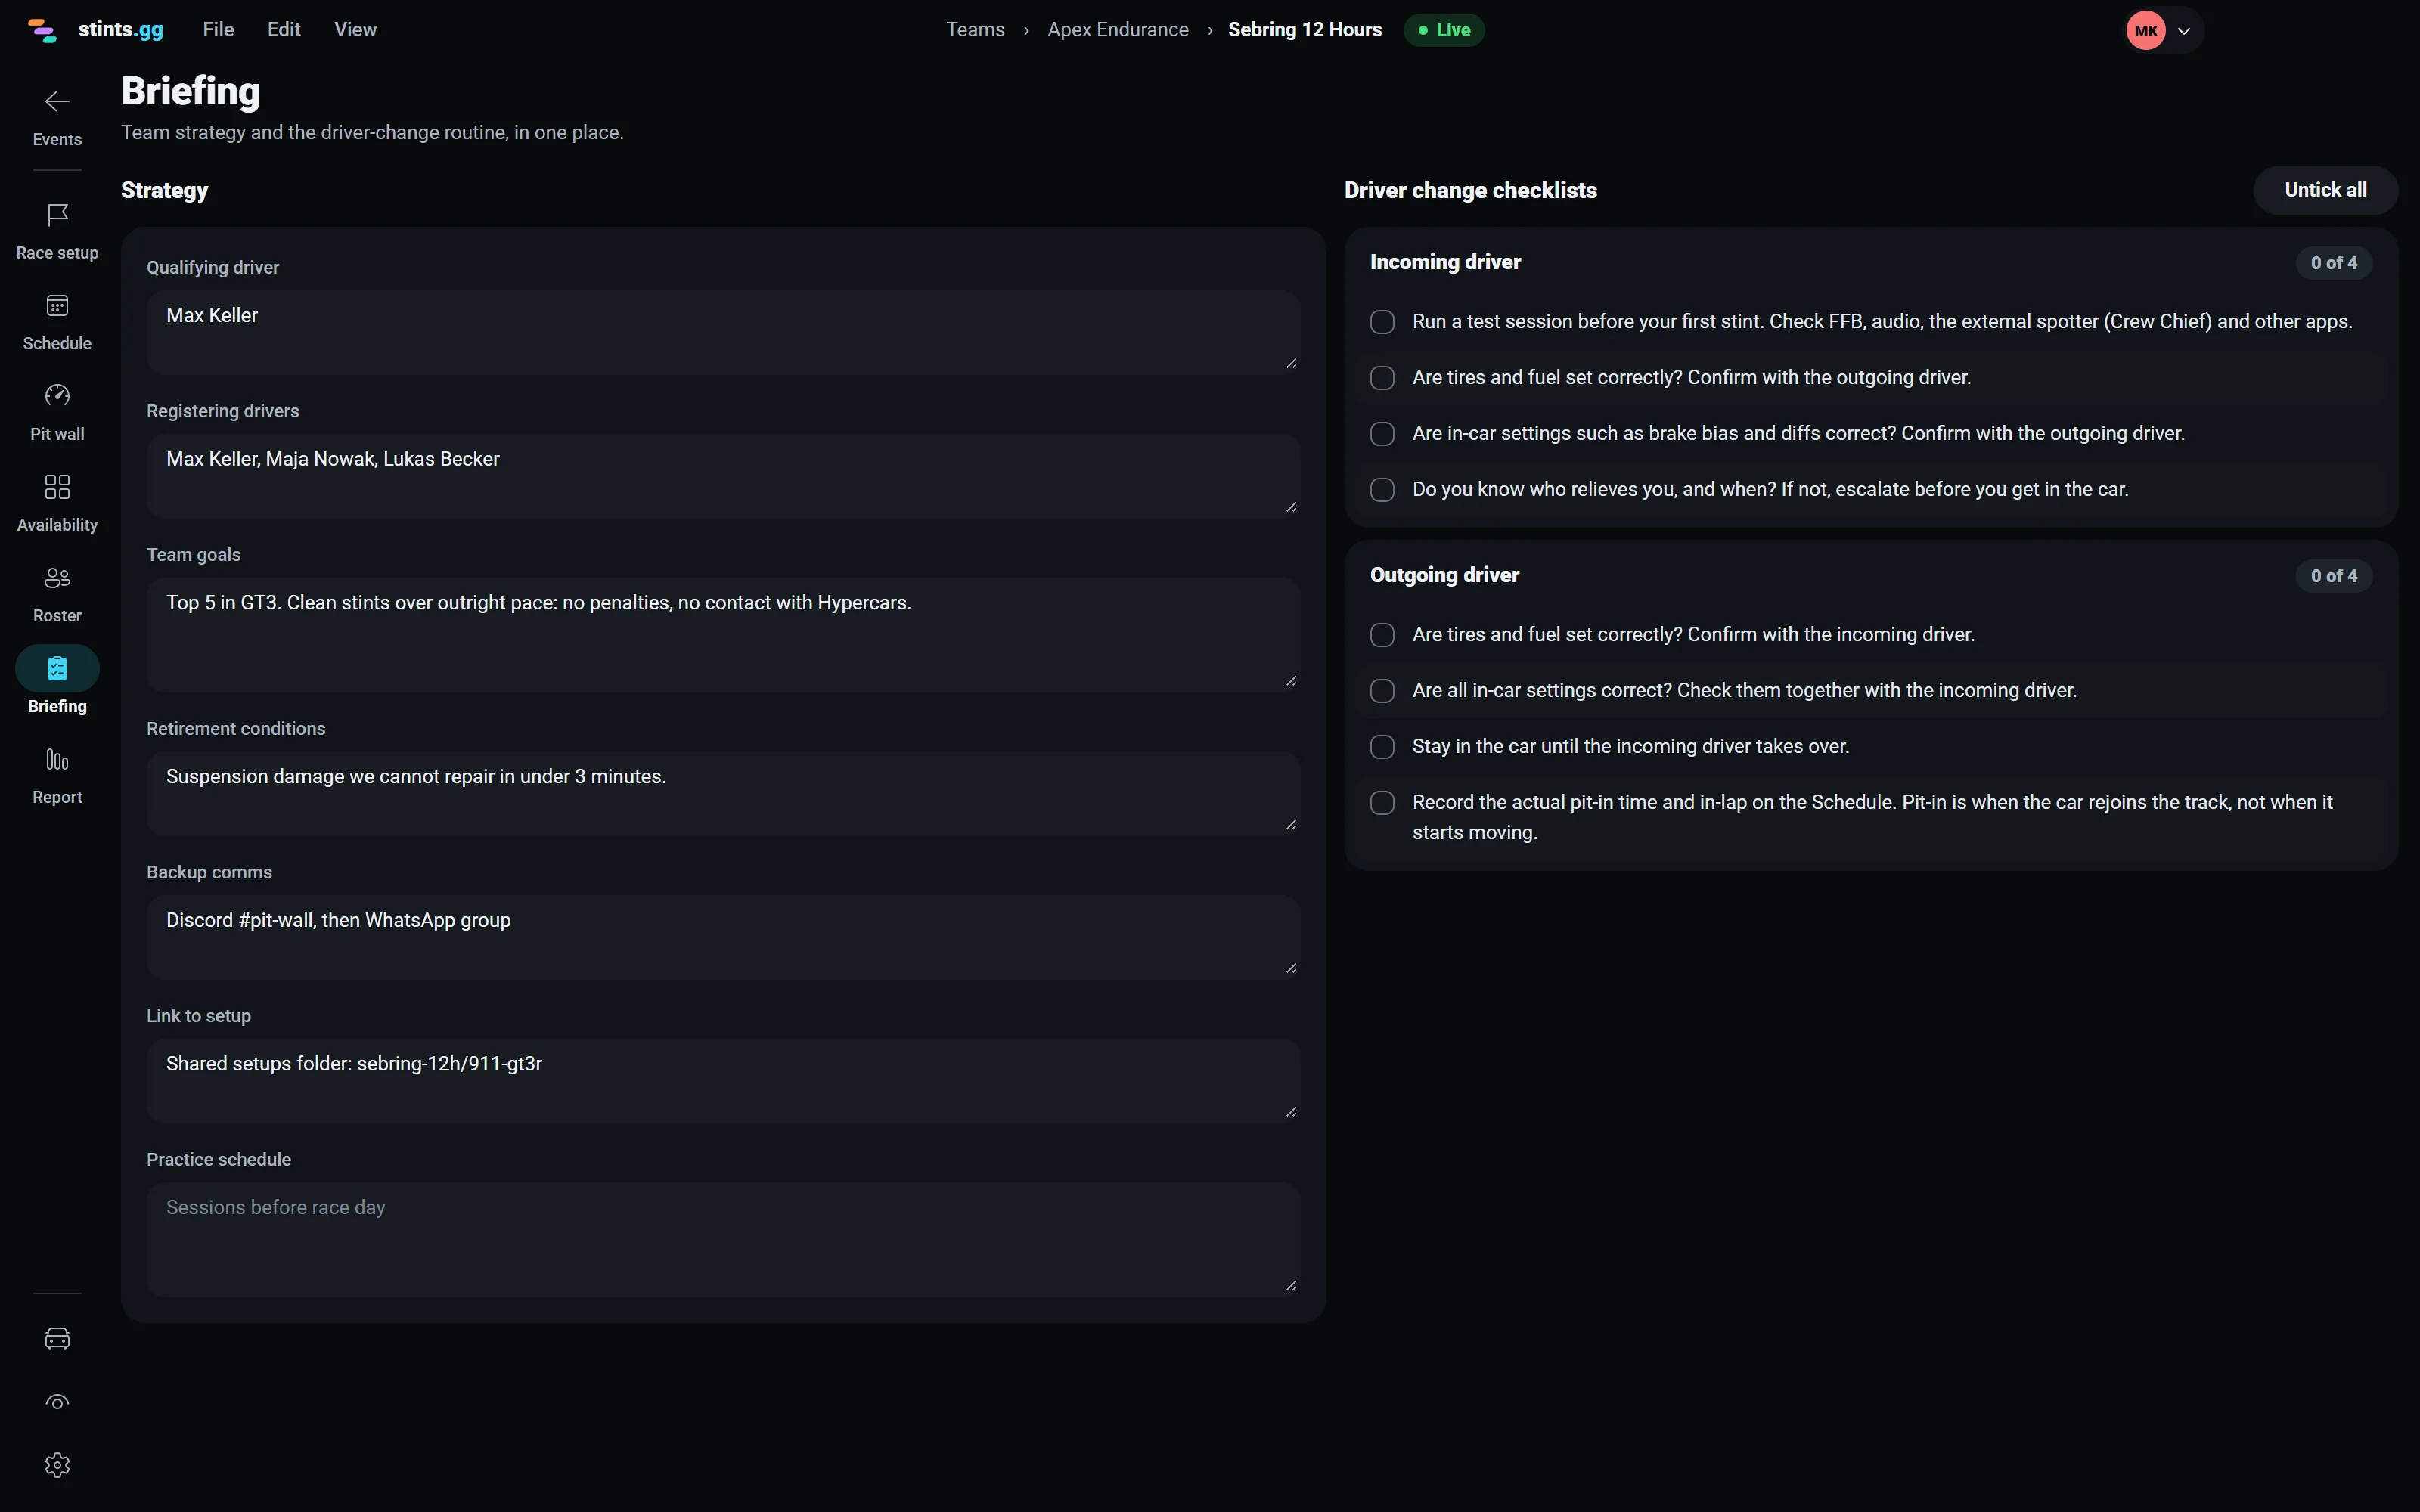Viewport: 2420px width, 1512px height.
Task: Open the Pit wall gauge icon
Action: (x=57, y=395)
